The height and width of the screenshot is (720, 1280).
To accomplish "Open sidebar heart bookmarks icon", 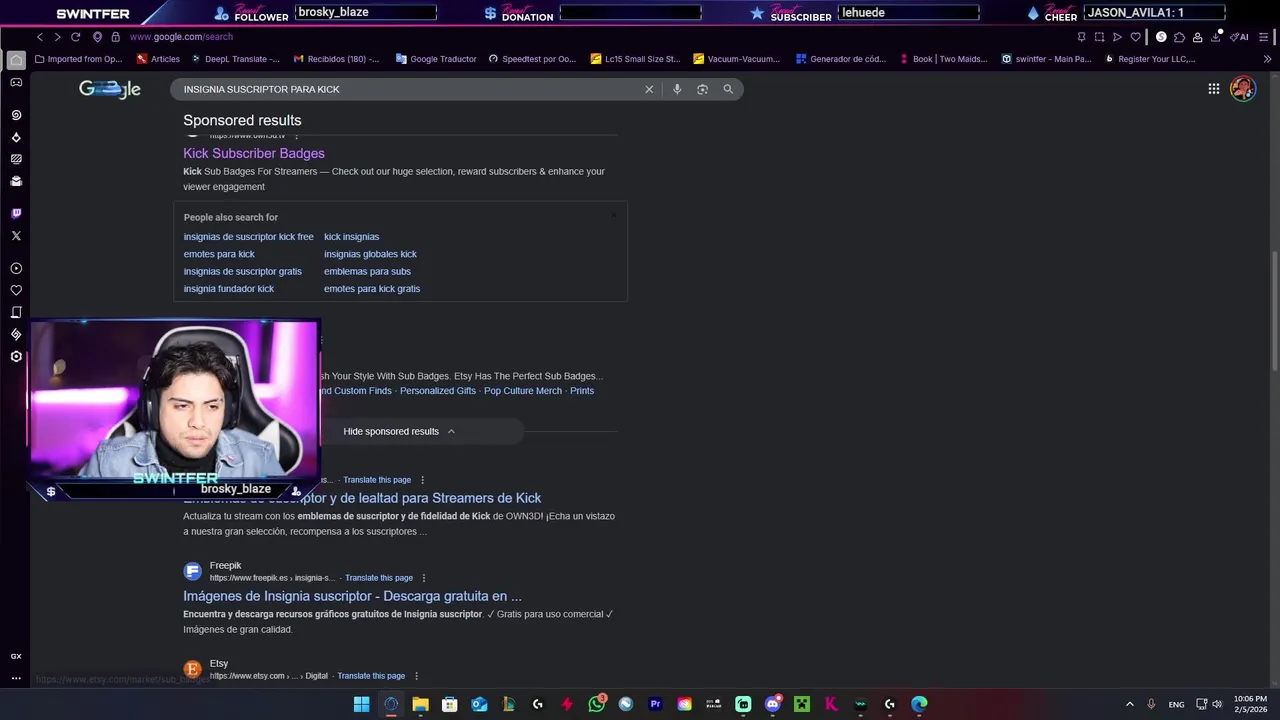I will point(16,290).
